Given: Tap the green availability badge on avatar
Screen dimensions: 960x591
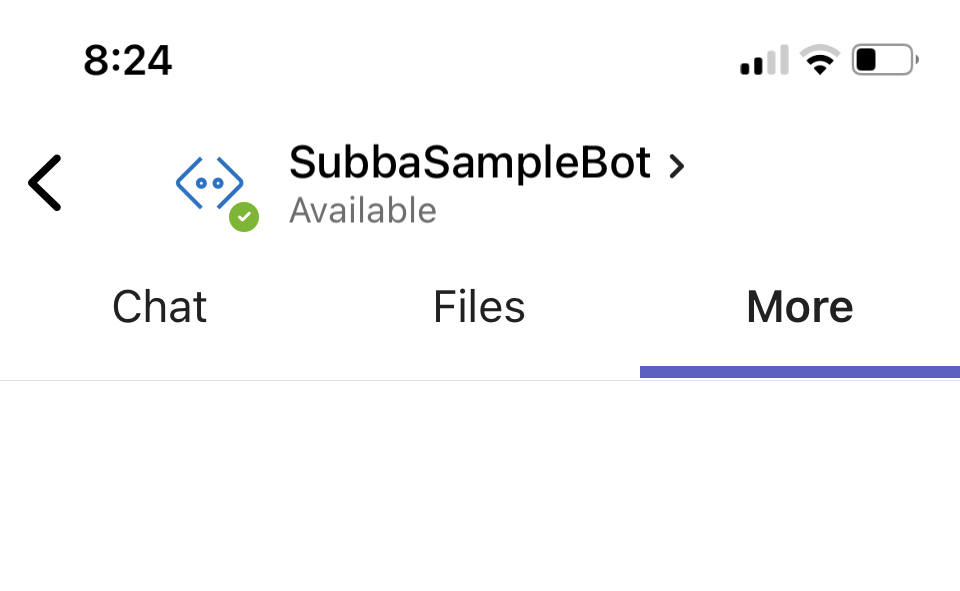Looking at the screenshot, I should (244, 217).
